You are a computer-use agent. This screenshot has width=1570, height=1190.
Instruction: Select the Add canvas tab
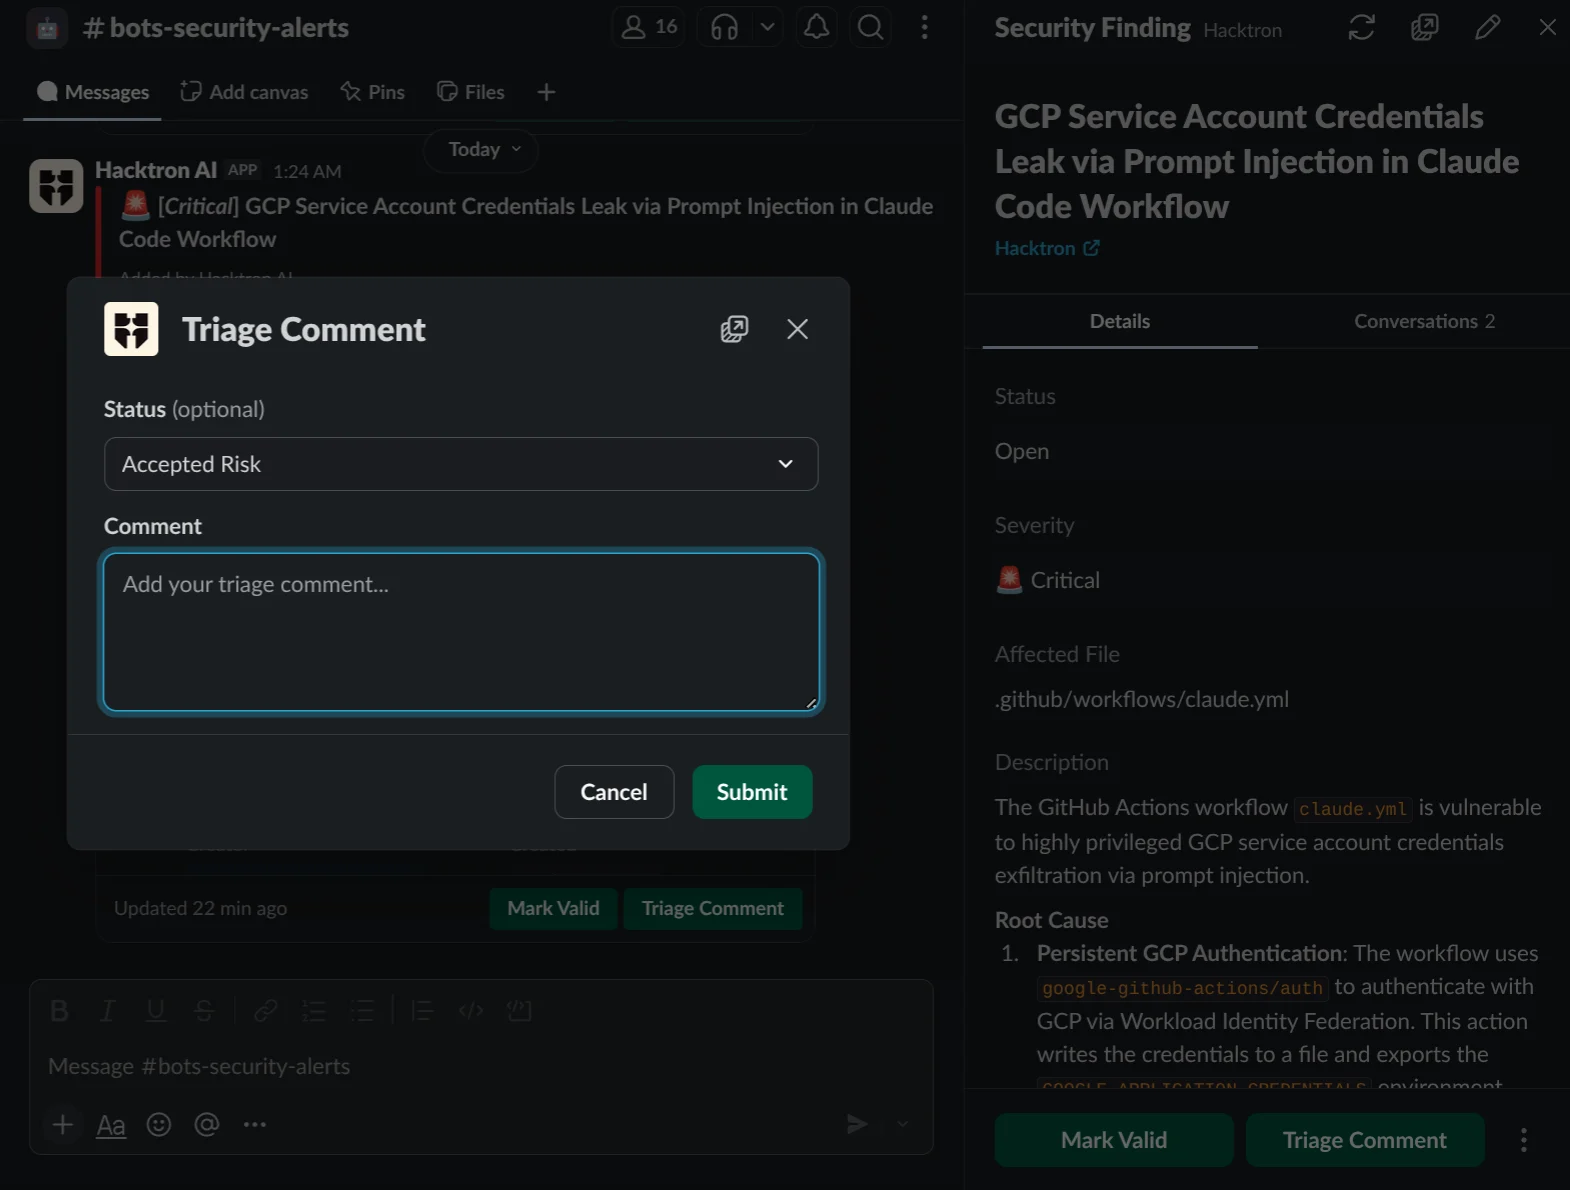click(x=244, y=92)
